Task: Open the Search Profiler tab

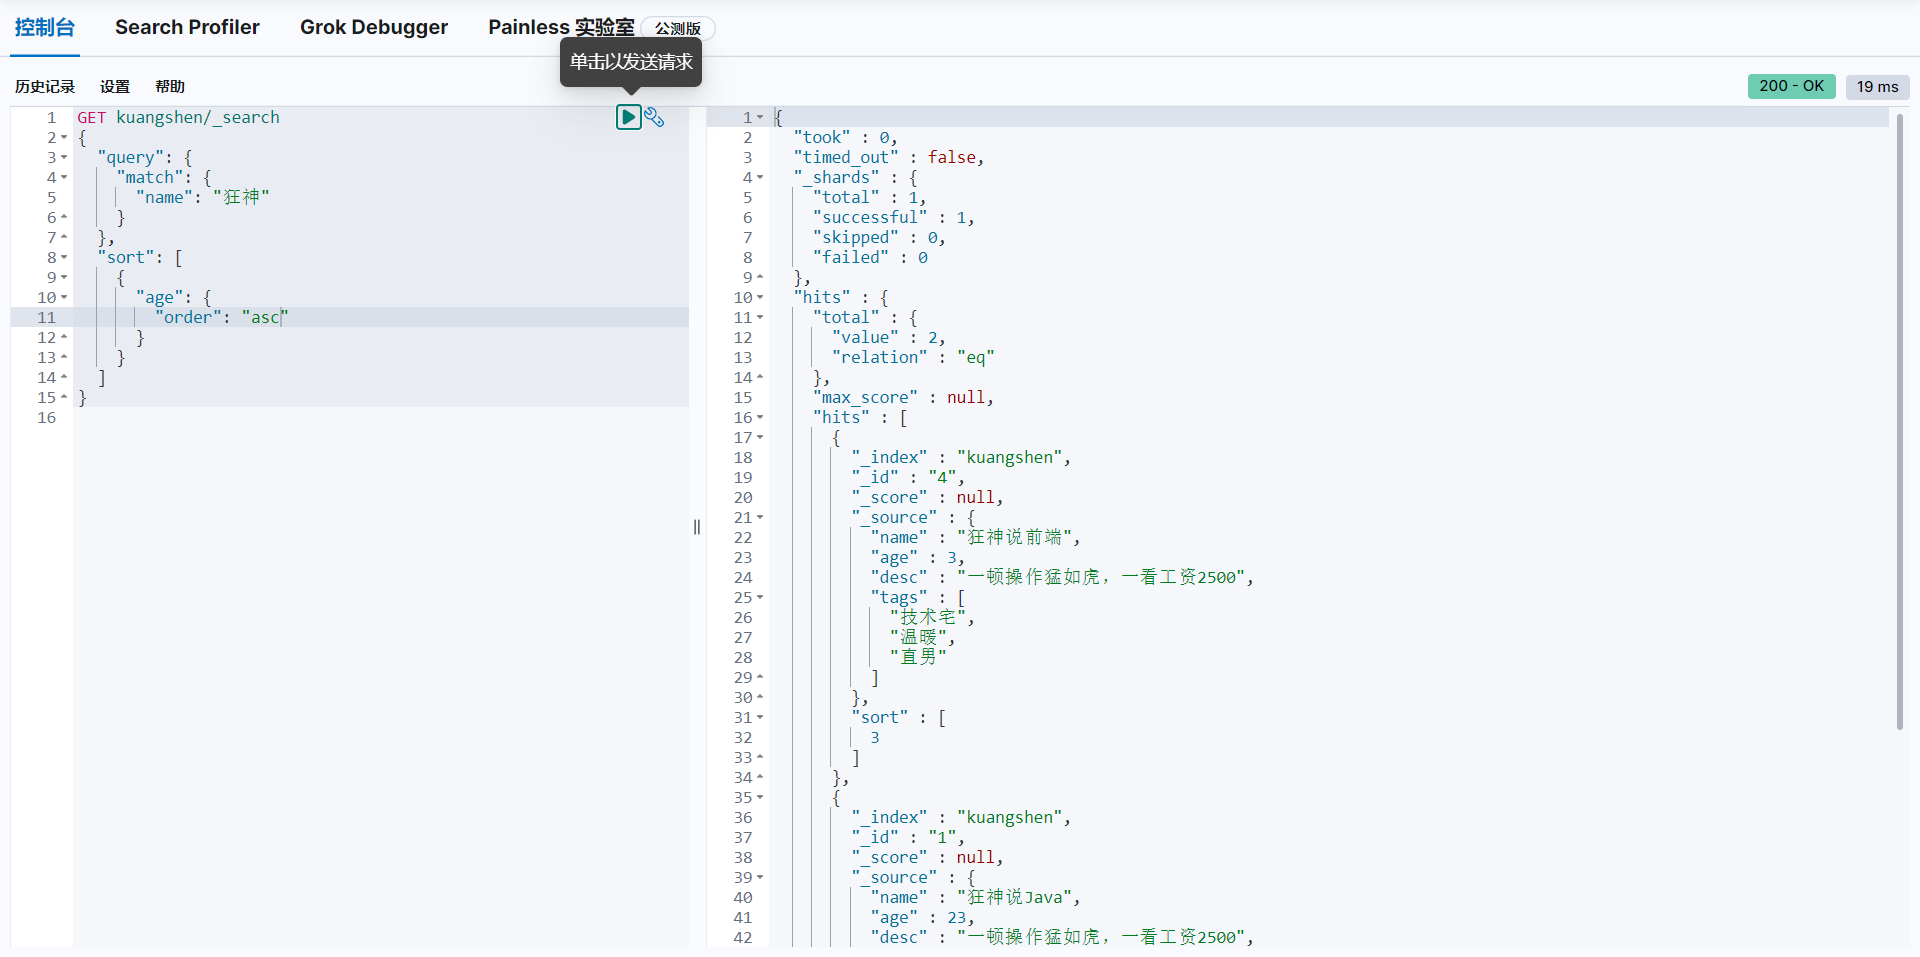Action: (x=187, y=27)
